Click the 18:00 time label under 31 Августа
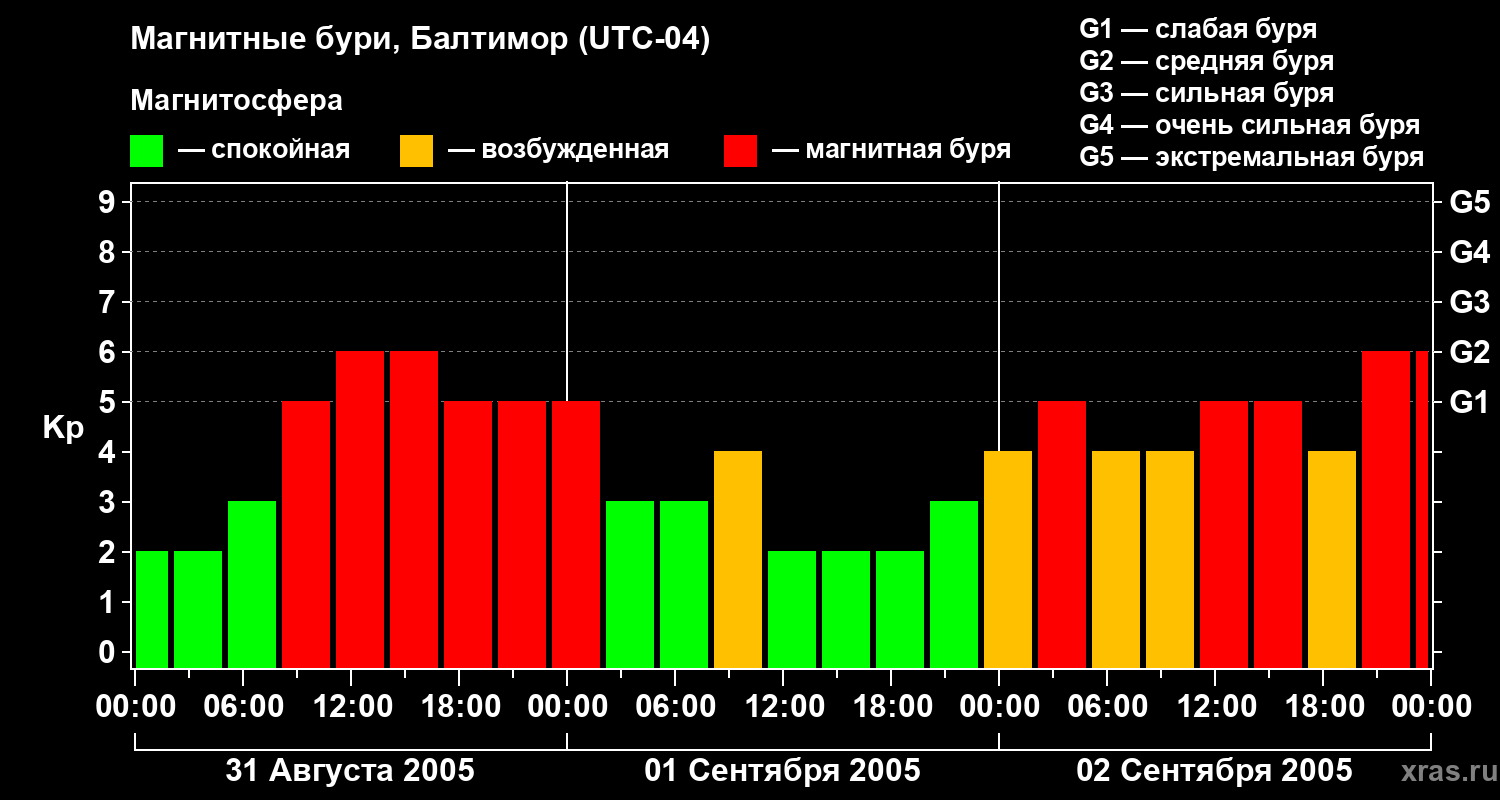The width and height of the screenshot is (1500, 800). coord(459,707)
